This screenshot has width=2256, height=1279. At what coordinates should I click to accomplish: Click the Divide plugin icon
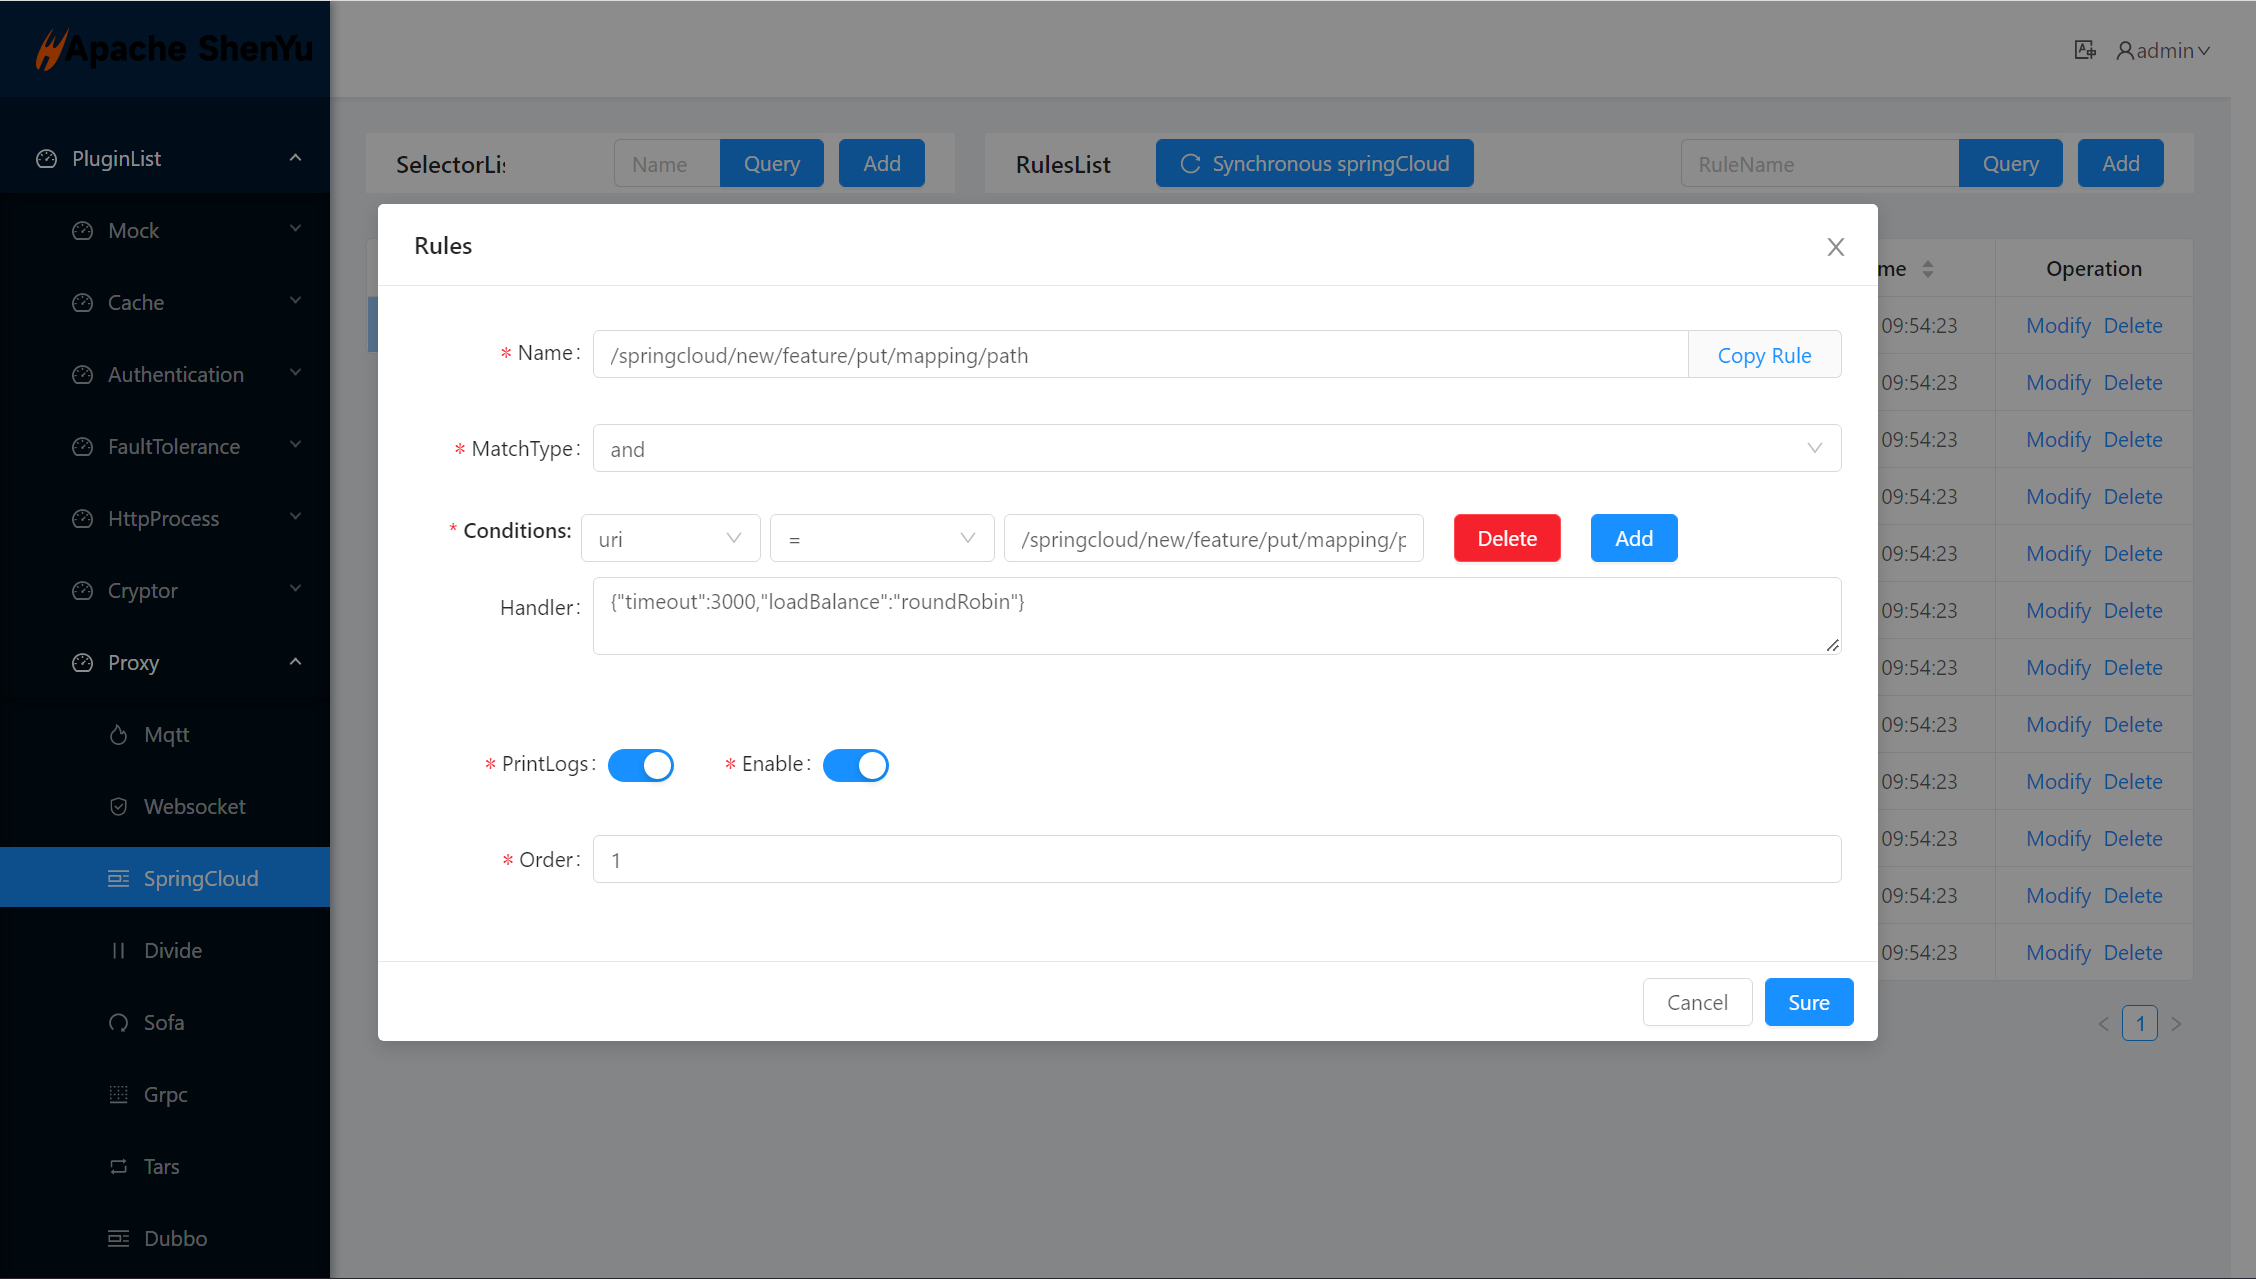coord(118,951)
